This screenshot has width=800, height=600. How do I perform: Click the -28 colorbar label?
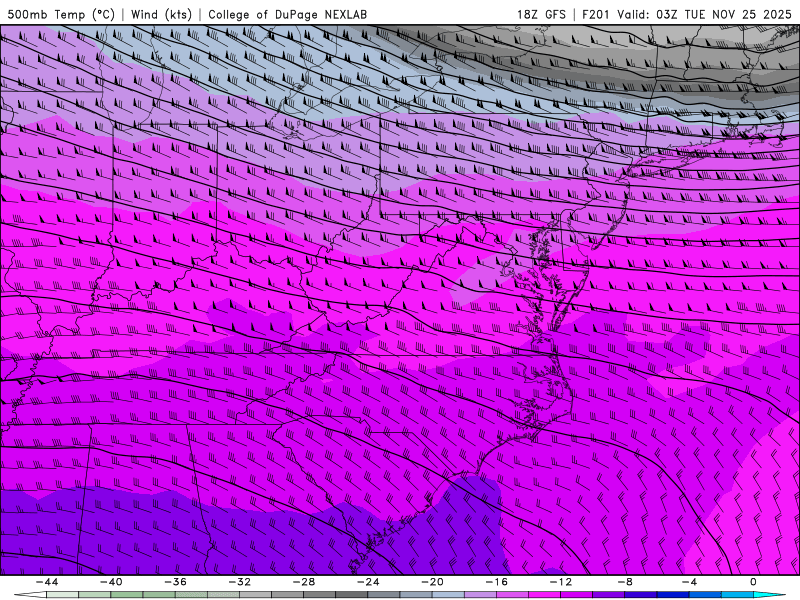pos(304,582)
